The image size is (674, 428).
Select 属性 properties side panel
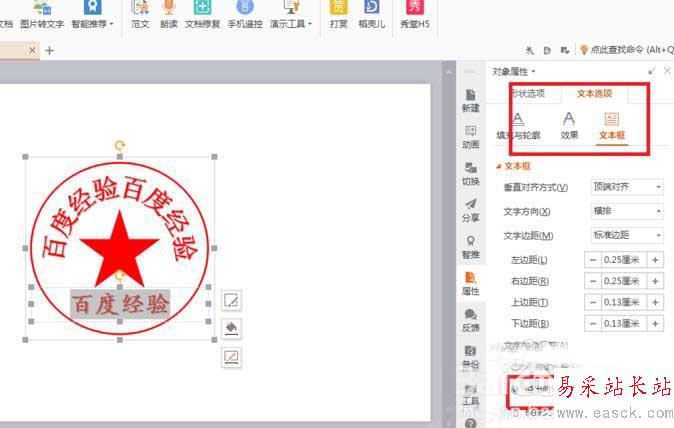click(471, 284)
